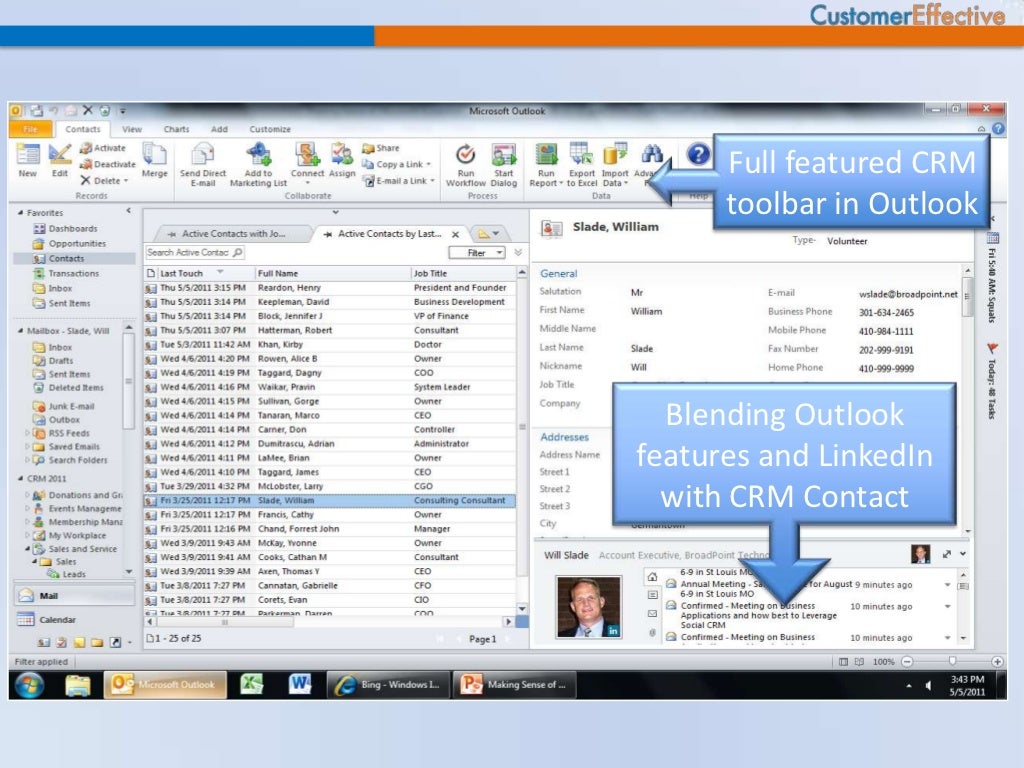Click the mail icon in social pane
The image size is (1024, 768).
pos(652,614)
